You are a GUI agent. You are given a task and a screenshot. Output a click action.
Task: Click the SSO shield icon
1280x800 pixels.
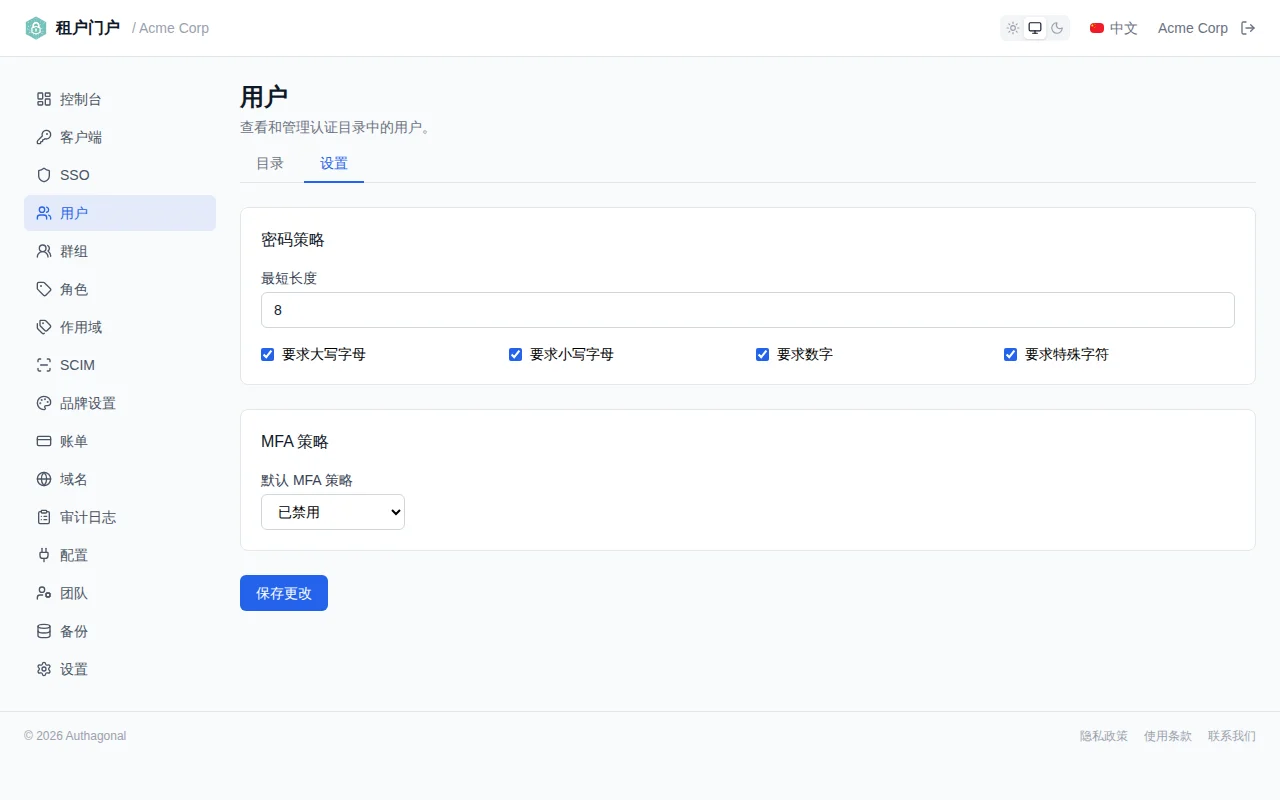click(x=44, y=175)
